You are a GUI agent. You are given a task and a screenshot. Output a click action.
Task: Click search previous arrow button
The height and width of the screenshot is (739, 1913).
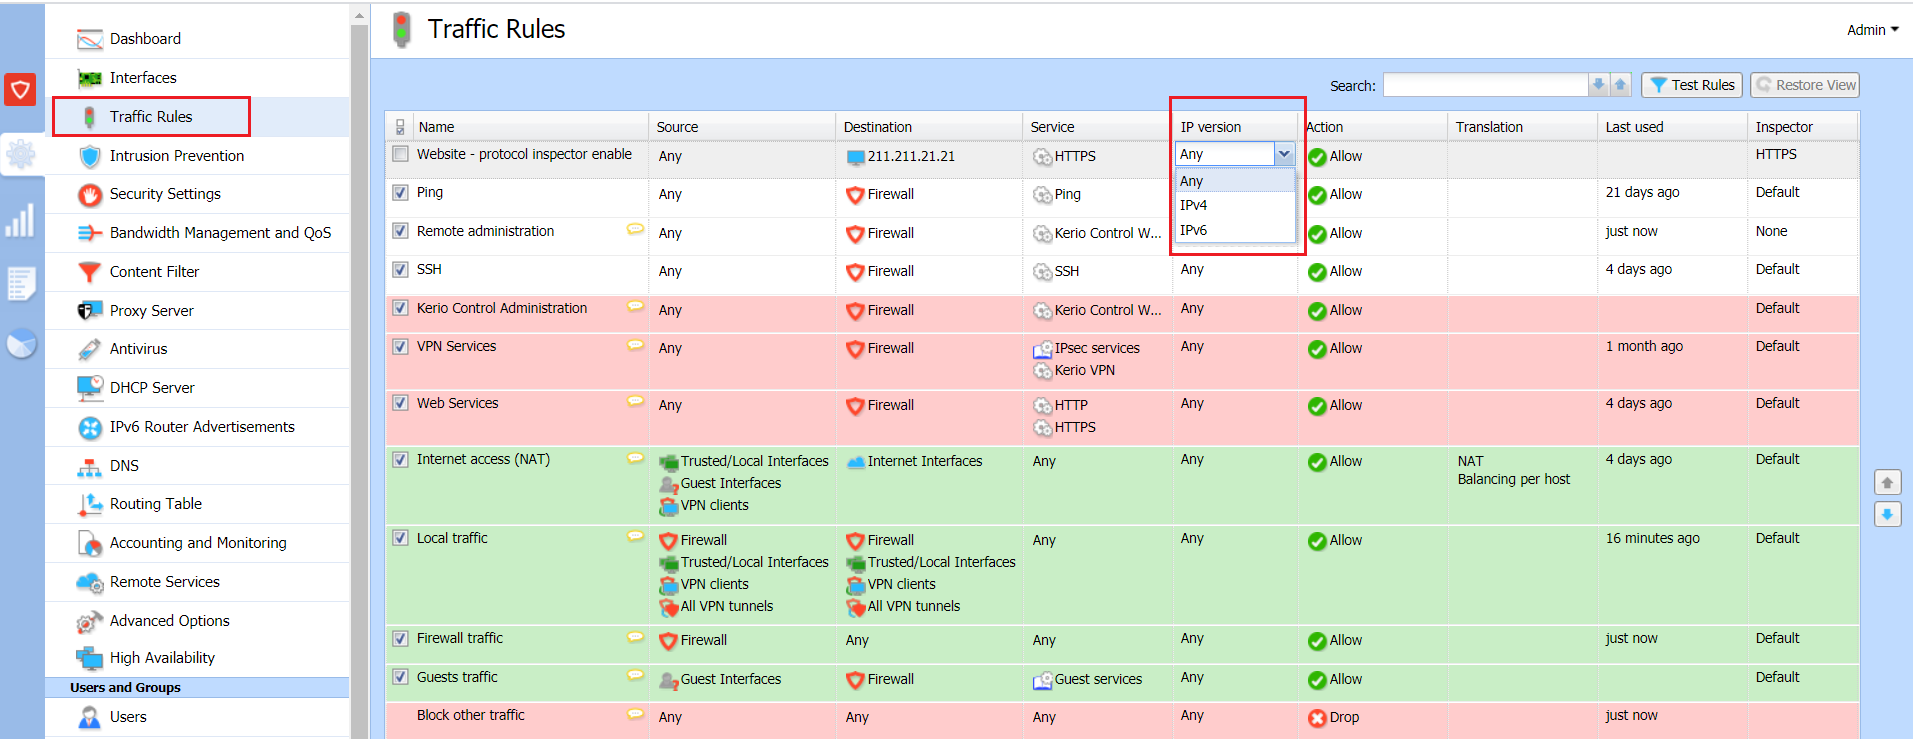click(x=1621, y=85)
